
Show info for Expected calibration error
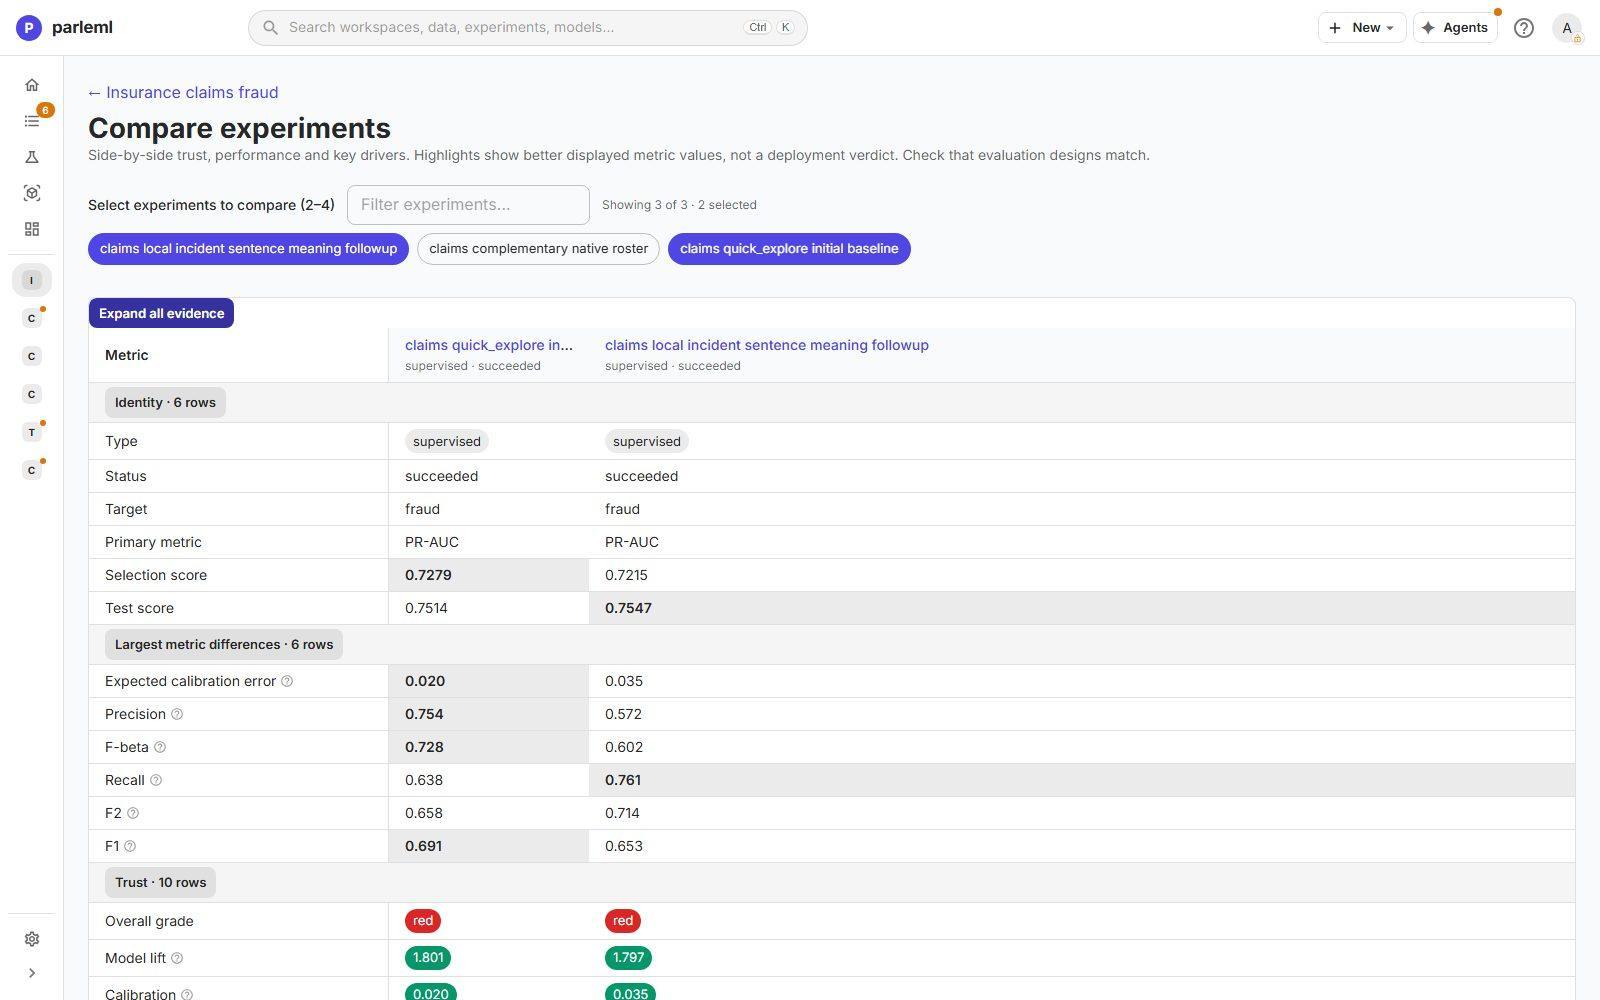point(287,681)
